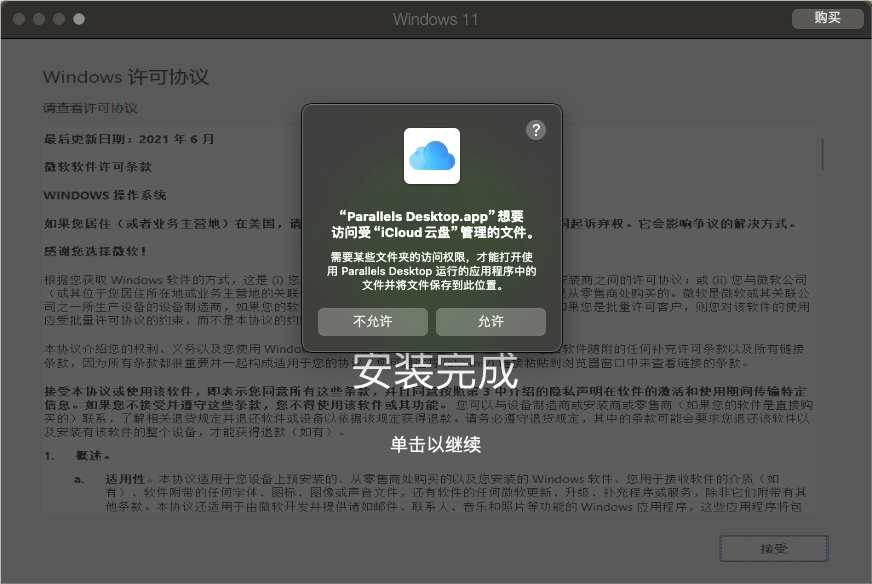This screenshot has height=584, width=872.
Task: Click the 感谢您选择微软 line
Action: point(96,251)
